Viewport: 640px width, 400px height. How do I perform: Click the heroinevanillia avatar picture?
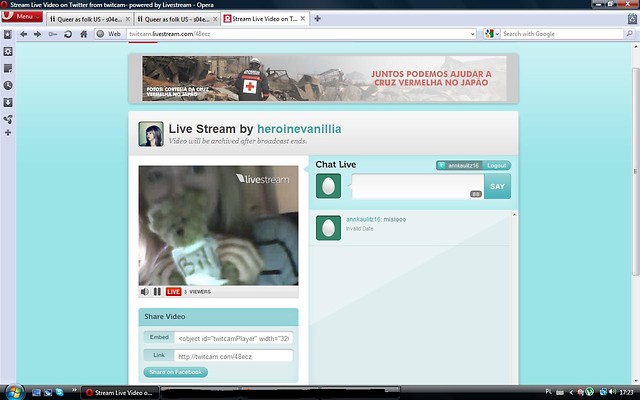click(151, 134)
